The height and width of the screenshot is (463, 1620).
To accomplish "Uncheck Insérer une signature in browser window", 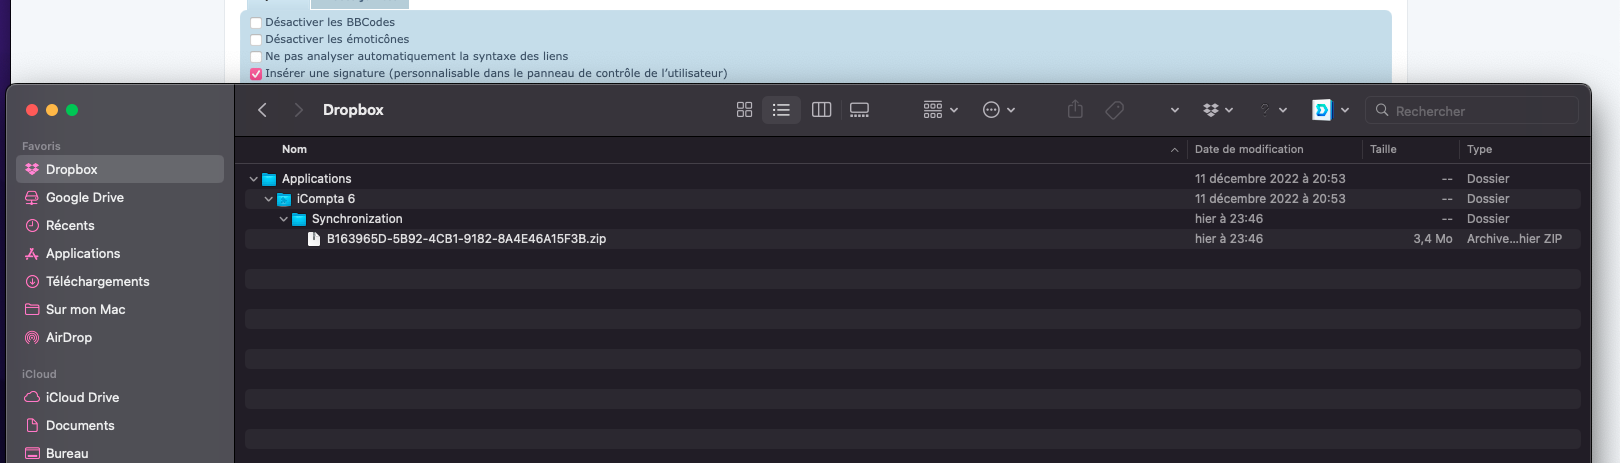I will 256,74.
